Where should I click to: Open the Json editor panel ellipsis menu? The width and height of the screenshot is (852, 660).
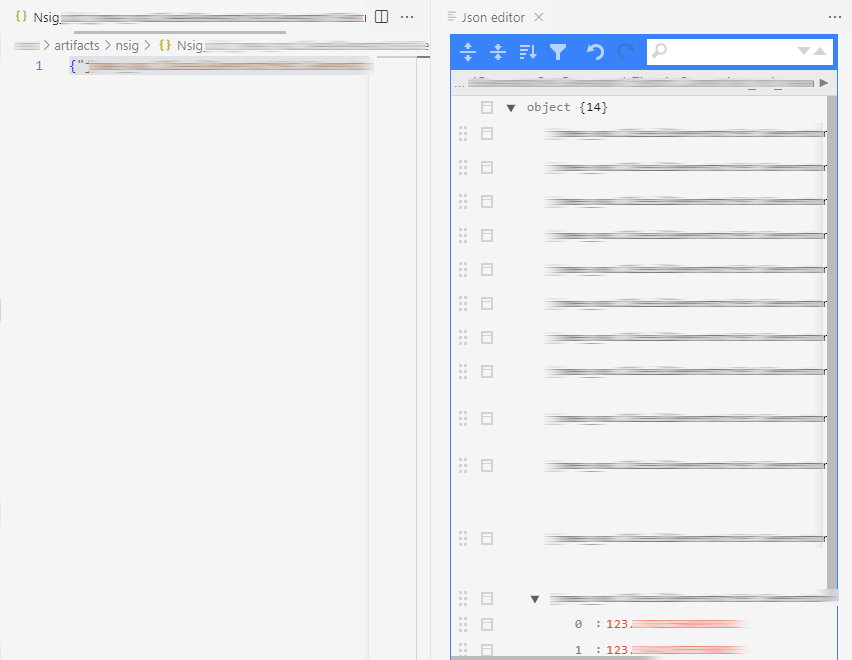[x=835, y=17]
